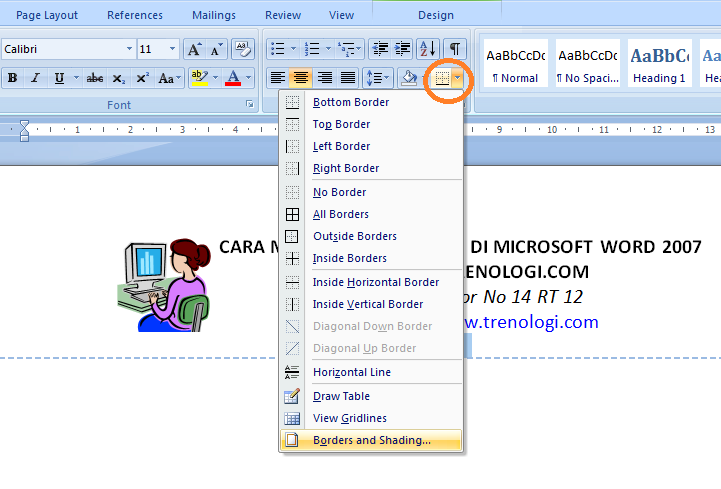This screenshot has height=489, width=721.
Task: Align text right
Action: (325, 78)
